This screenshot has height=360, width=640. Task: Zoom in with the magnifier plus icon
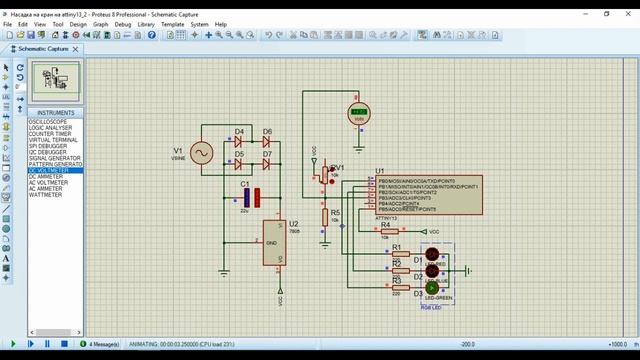[219, 35]
